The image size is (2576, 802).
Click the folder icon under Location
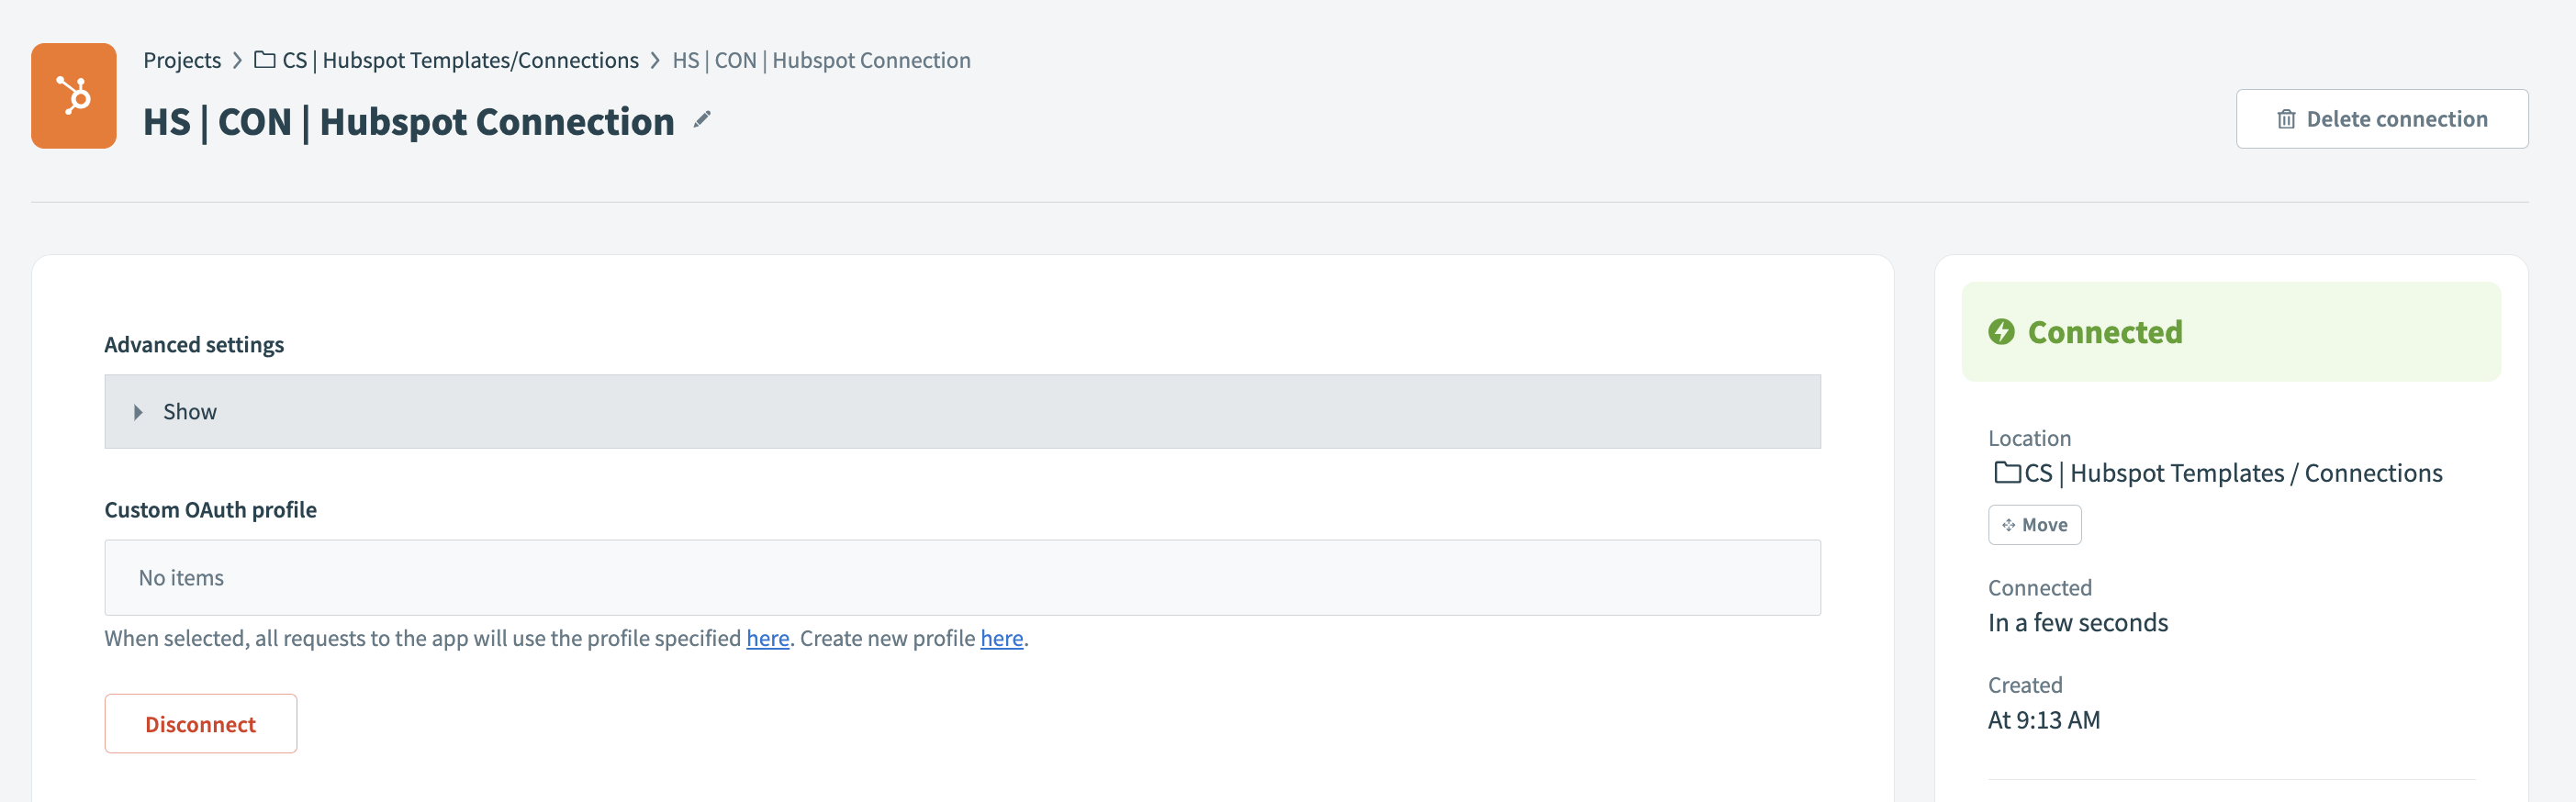[2007, 472]
